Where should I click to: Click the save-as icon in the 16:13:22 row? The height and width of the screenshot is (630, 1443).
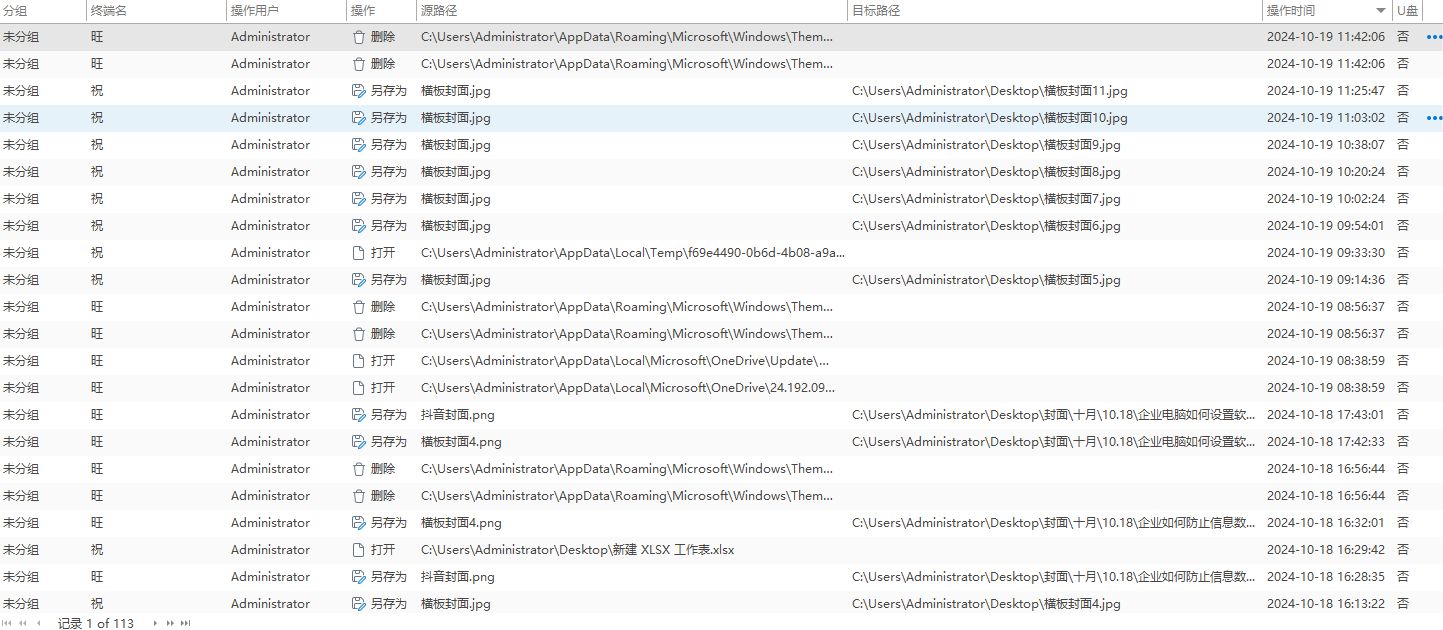tap(359, 604)
